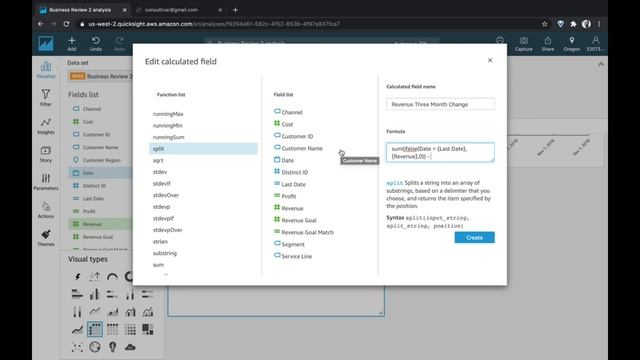Open the Actions panel
Viewport: 640px width, 360px height.
coord(46,210)
